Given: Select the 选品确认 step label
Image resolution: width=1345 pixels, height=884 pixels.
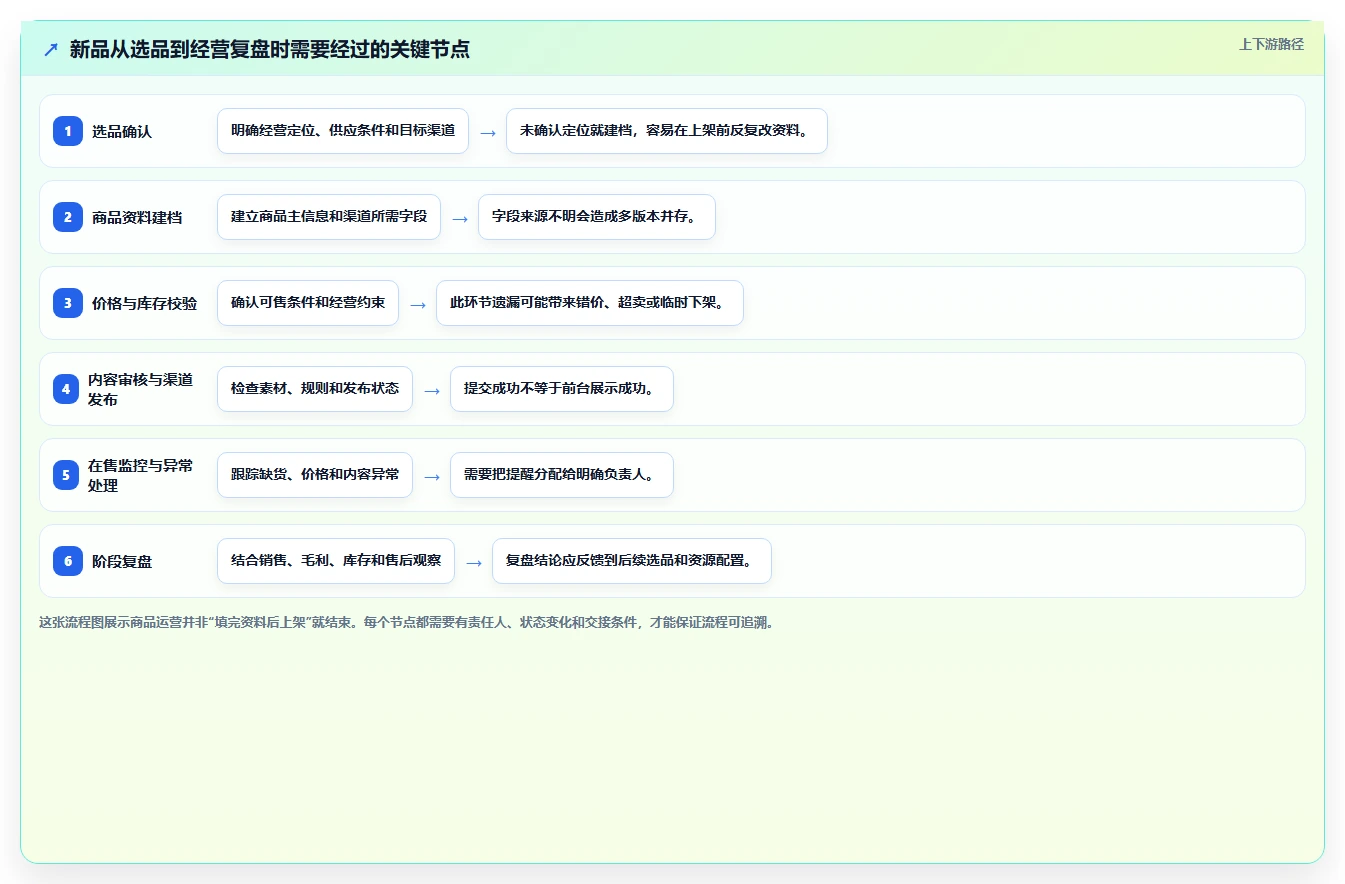Looking at the screenshot, I should [122, 131].
